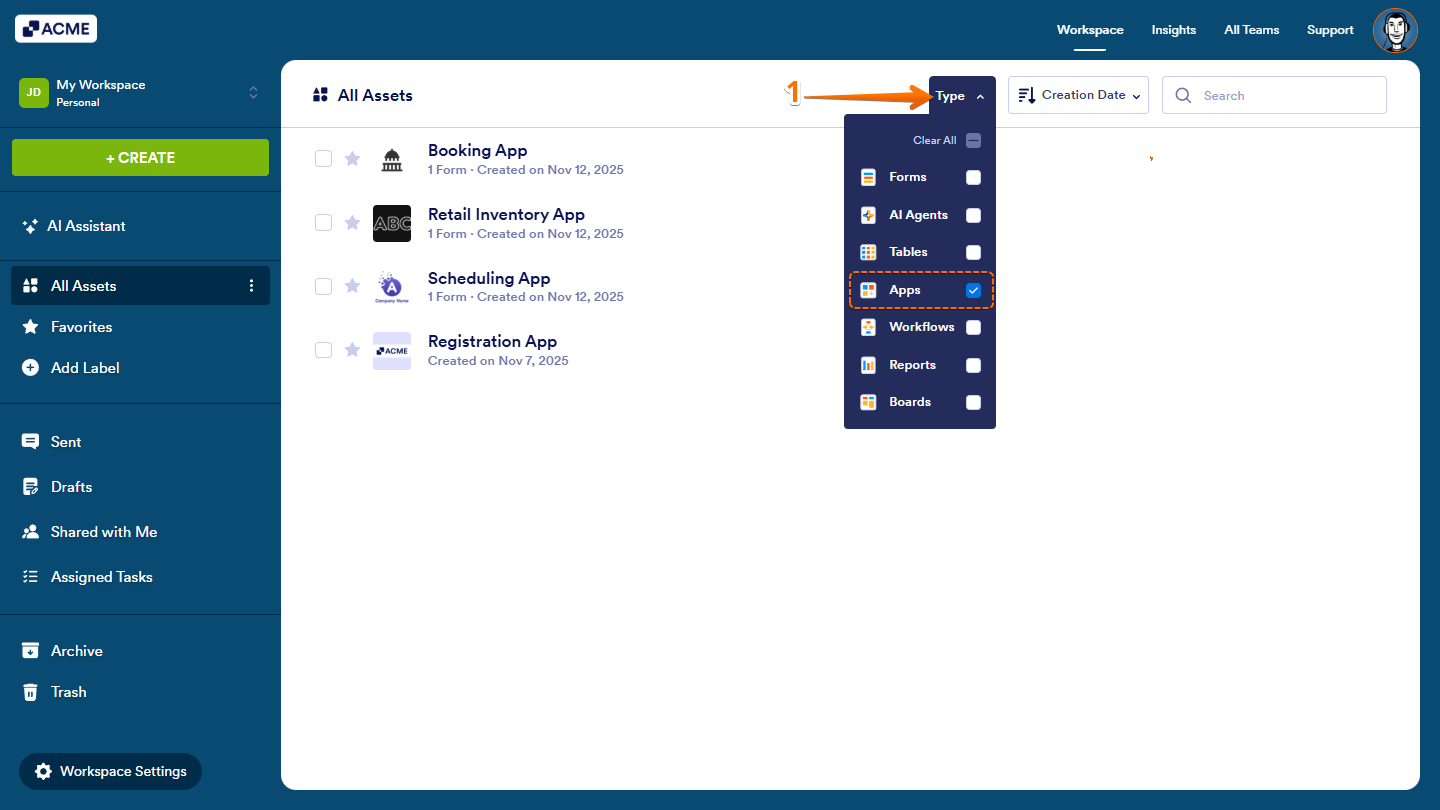
Task: Check the Workflows filter option
Action: 973,327
